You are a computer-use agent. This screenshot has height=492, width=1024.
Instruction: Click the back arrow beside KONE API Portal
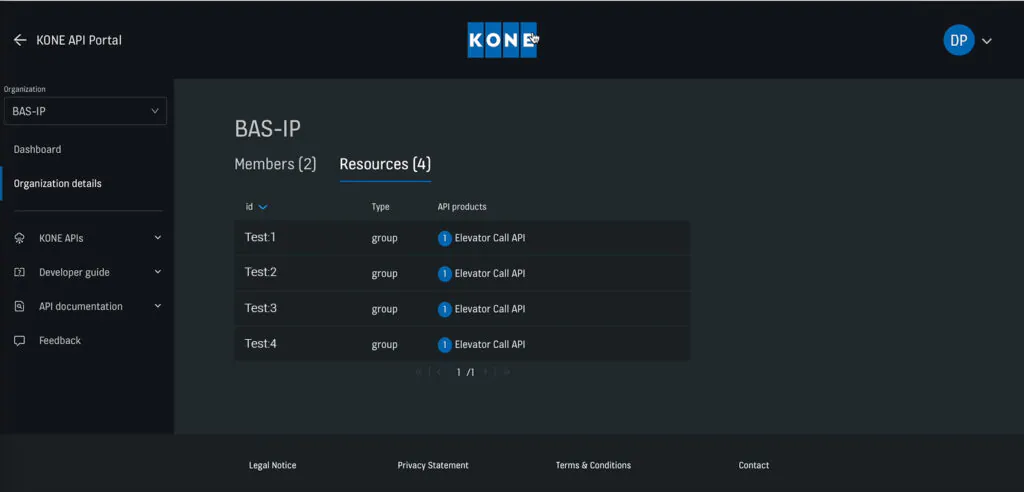point(20,40)
